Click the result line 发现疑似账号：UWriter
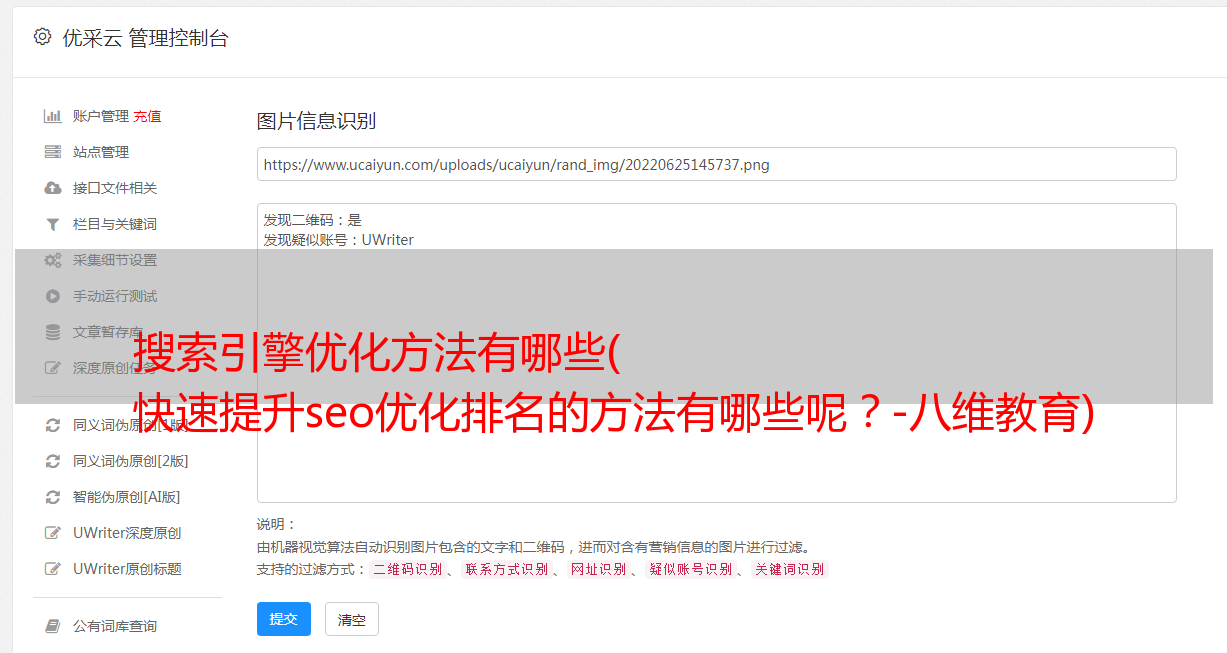Image resolution: width=1227 pixels, height=653 pixels. pyautogui.click(x=339, y=240)
